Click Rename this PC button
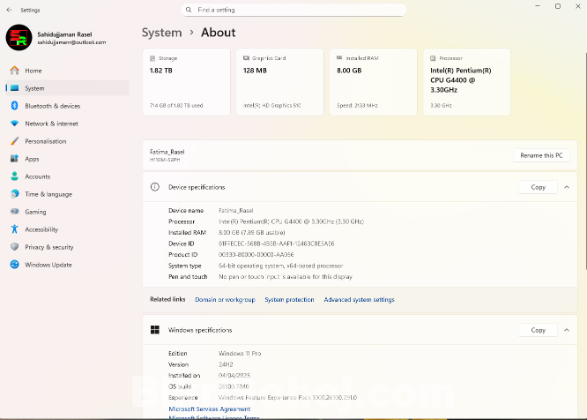Screen dimensions: 587x420 (541, 155)
